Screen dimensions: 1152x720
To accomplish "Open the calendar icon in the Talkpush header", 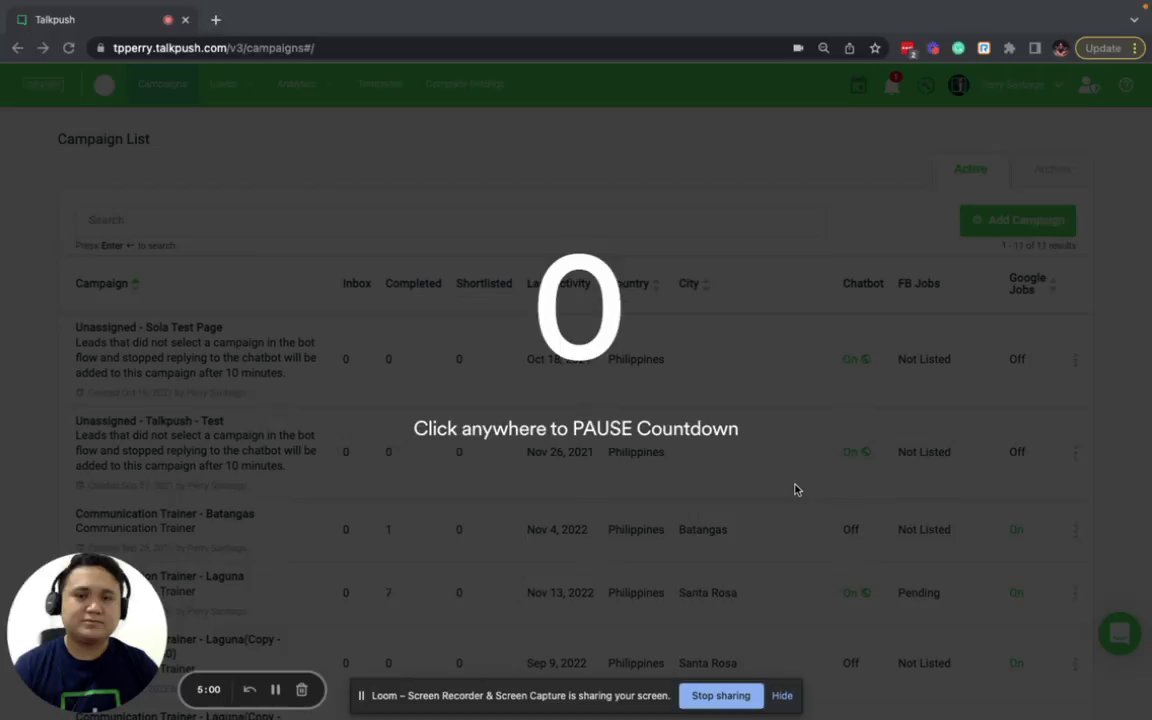I will pos(858,85).
